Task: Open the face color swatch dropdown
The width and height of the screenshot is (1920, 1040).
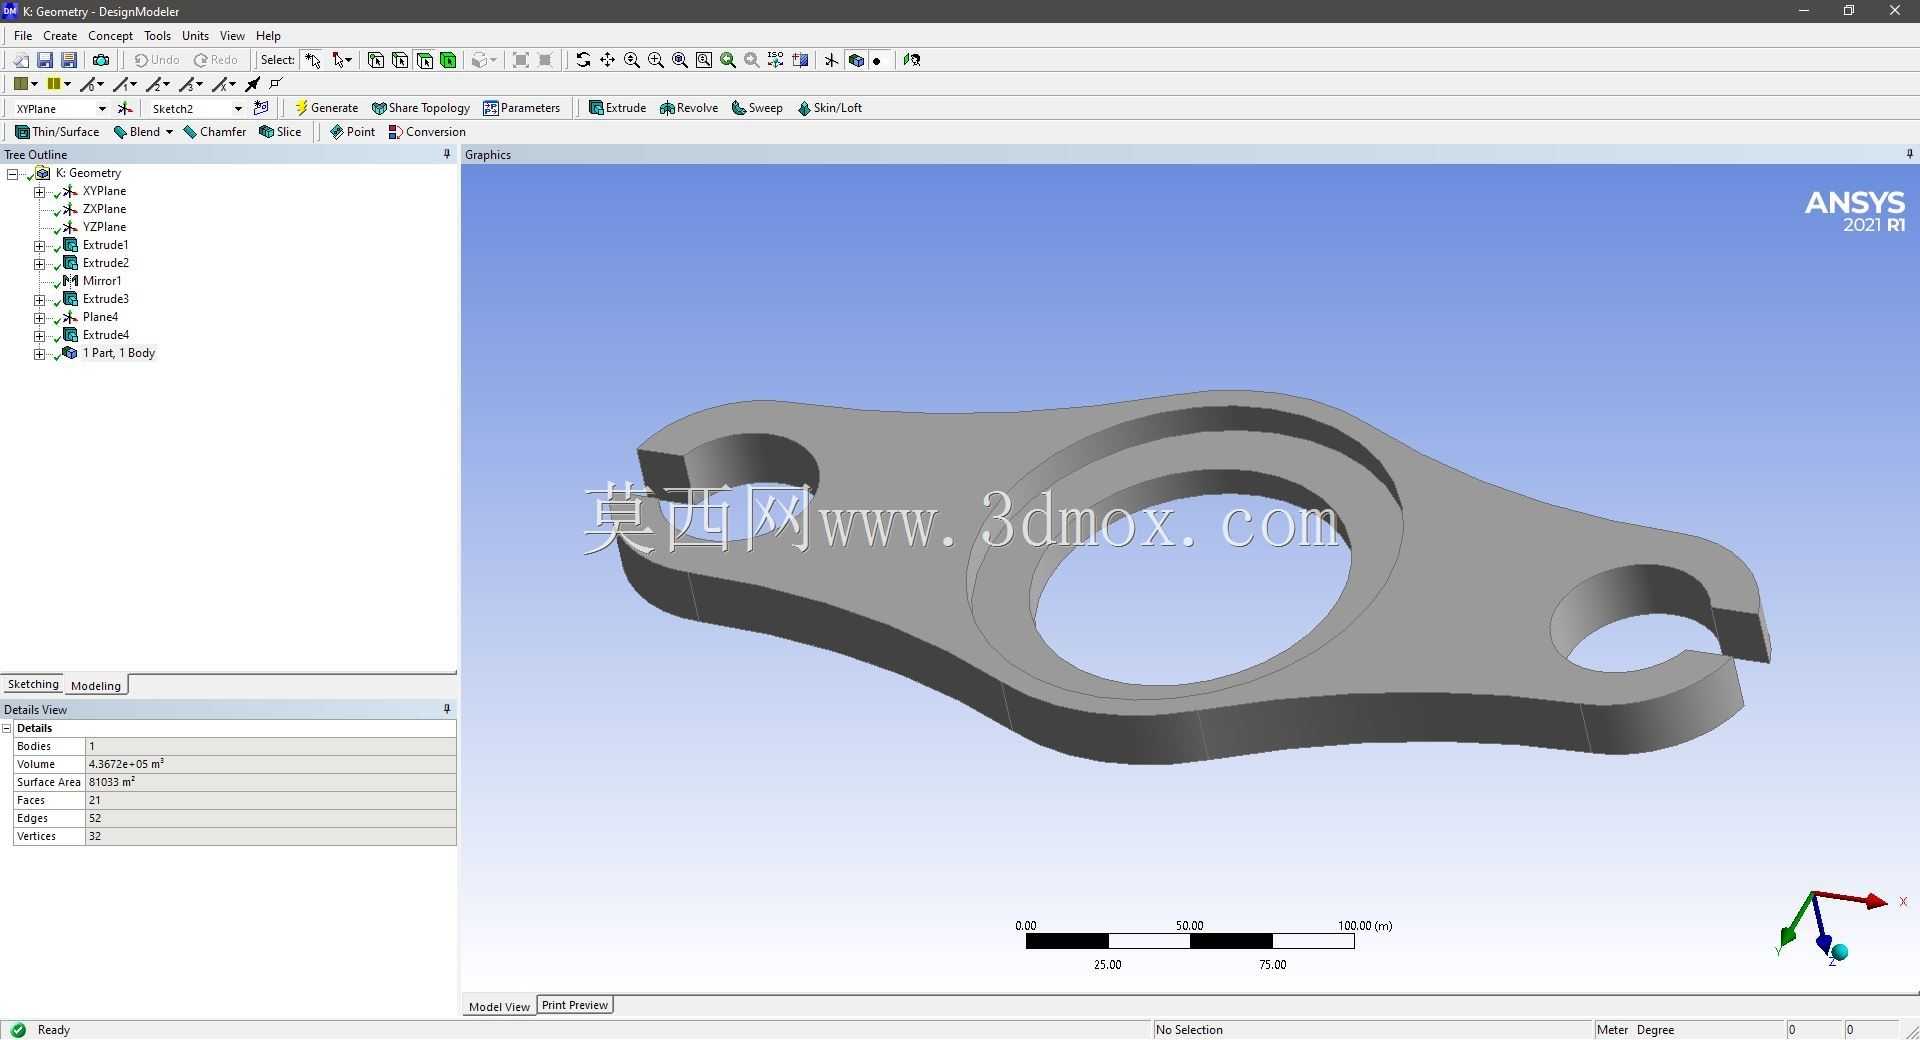Action: tap(34, 84)
